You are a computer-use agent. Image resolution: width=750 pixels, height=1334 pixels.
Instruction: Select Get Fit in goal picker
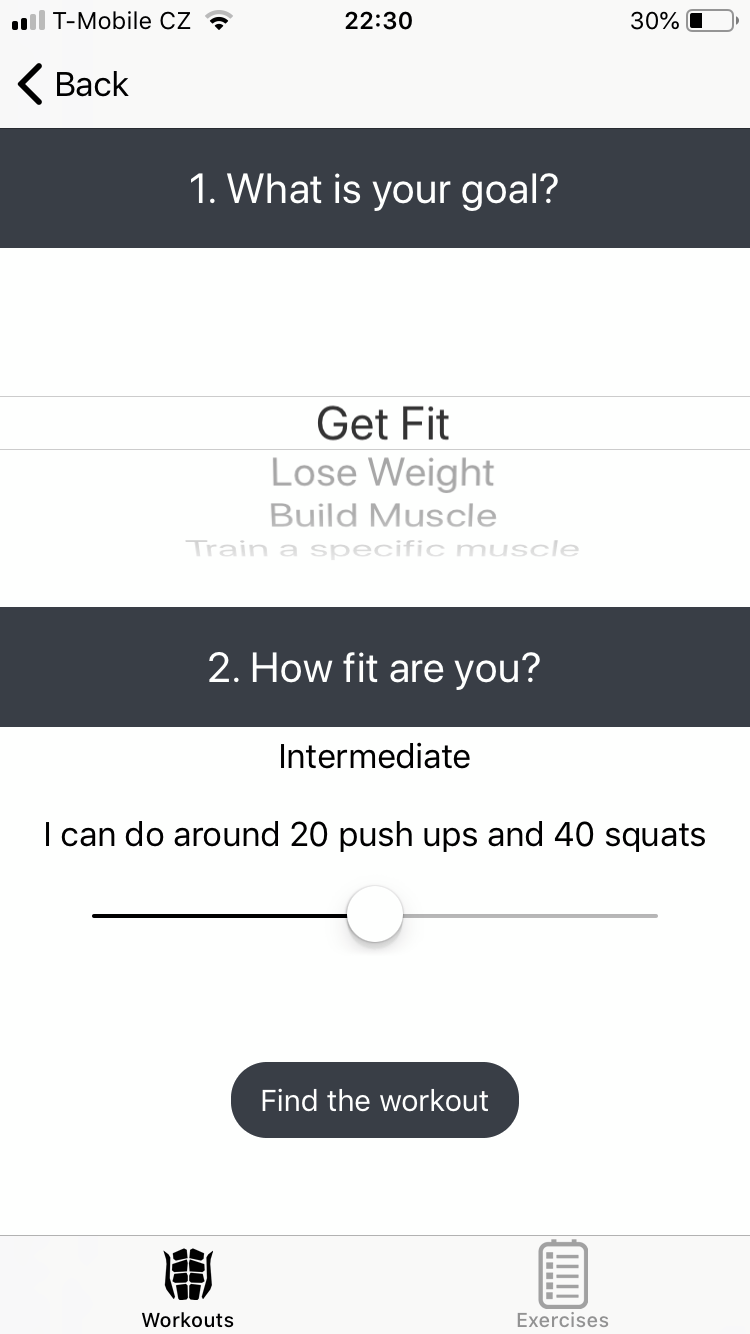[x=383, y=423]
